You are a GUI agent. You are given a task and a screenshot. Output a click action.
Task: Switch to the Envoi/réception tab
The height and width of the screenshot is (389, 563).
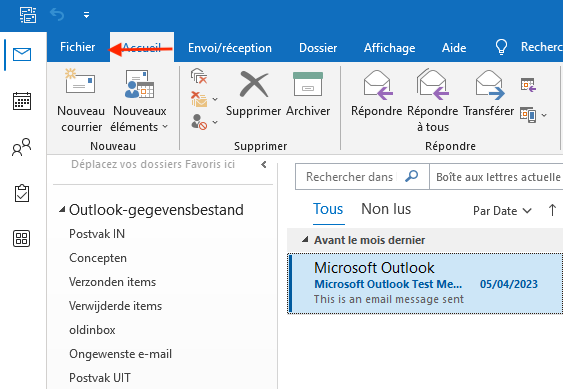(230, 48)
